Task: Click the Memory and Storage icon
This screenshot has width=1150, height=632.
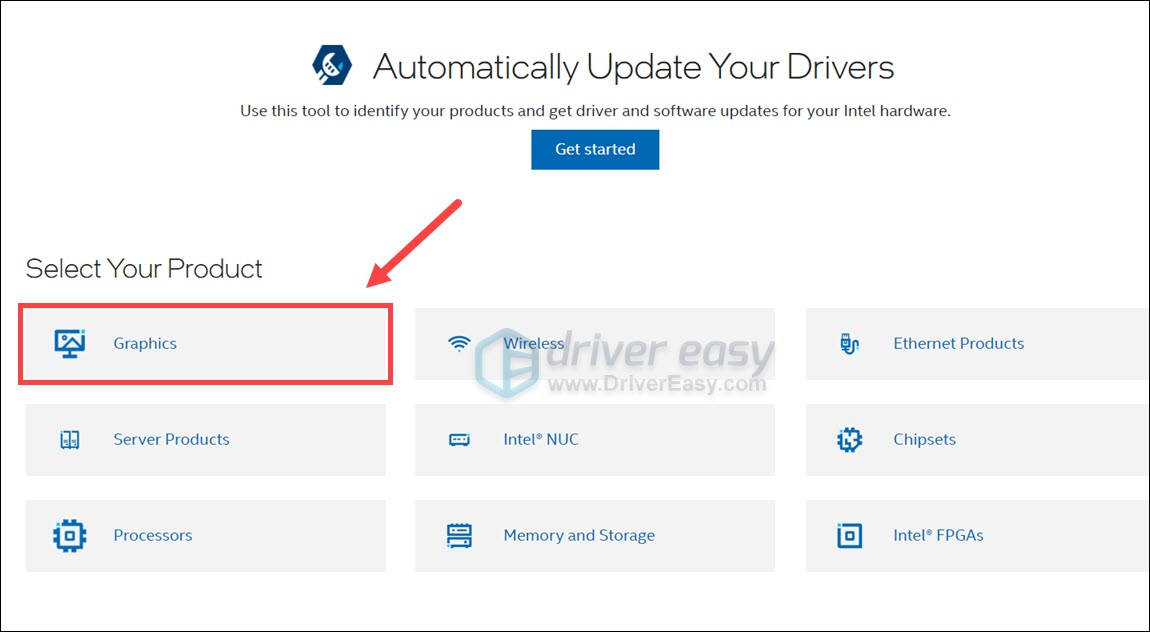Action: point(458,535)
